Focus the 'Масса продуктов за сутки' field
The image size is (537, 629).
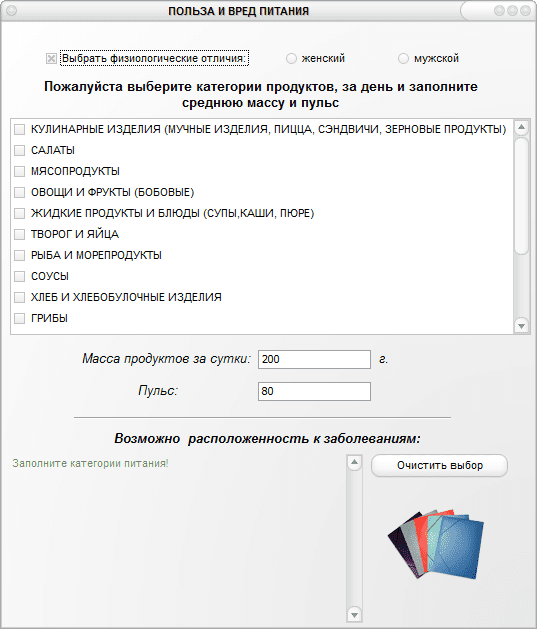click(x=314, y=359)
